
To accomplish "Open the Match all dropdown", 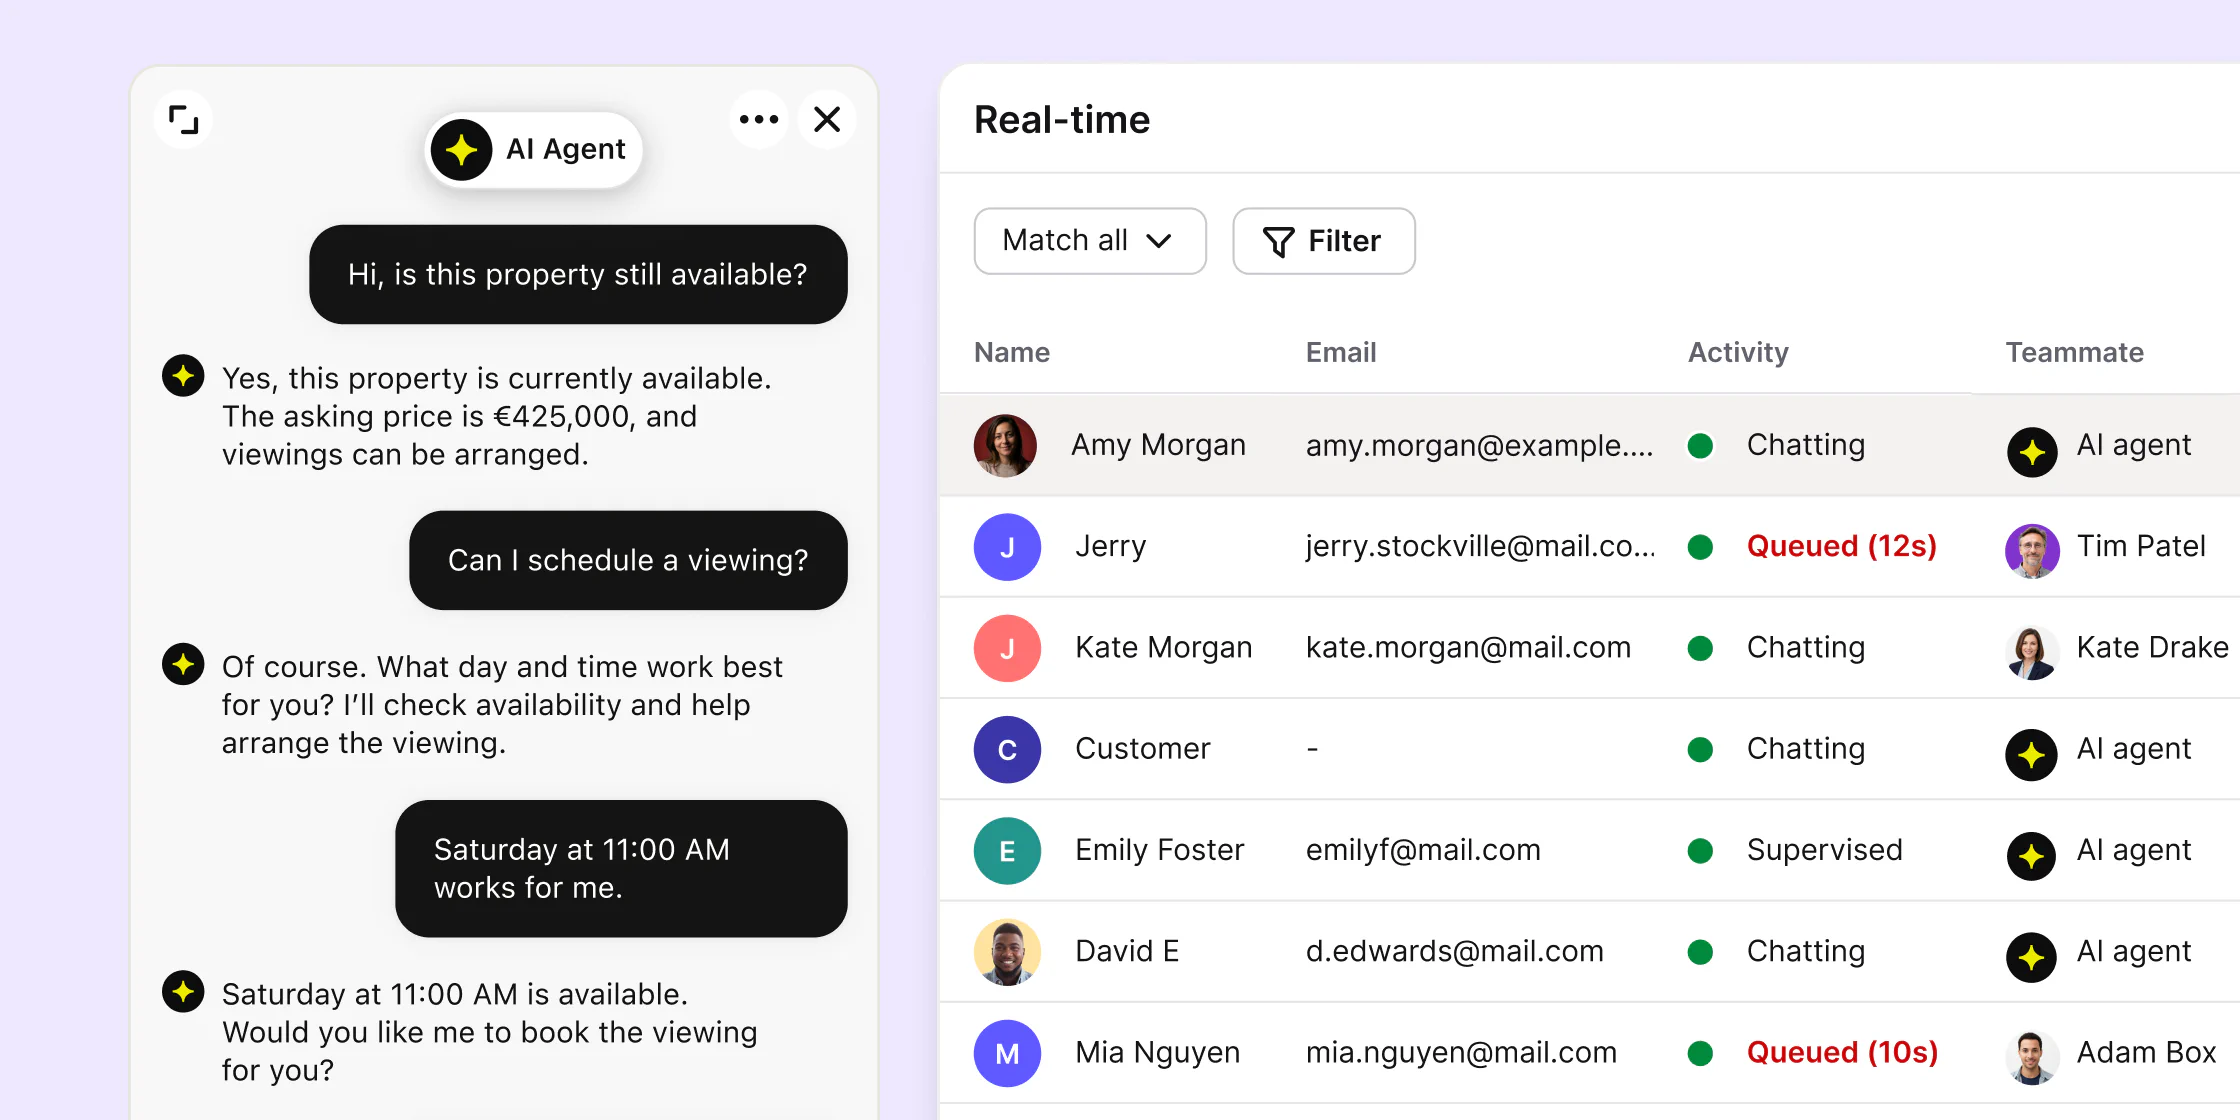I will 1090,241.
